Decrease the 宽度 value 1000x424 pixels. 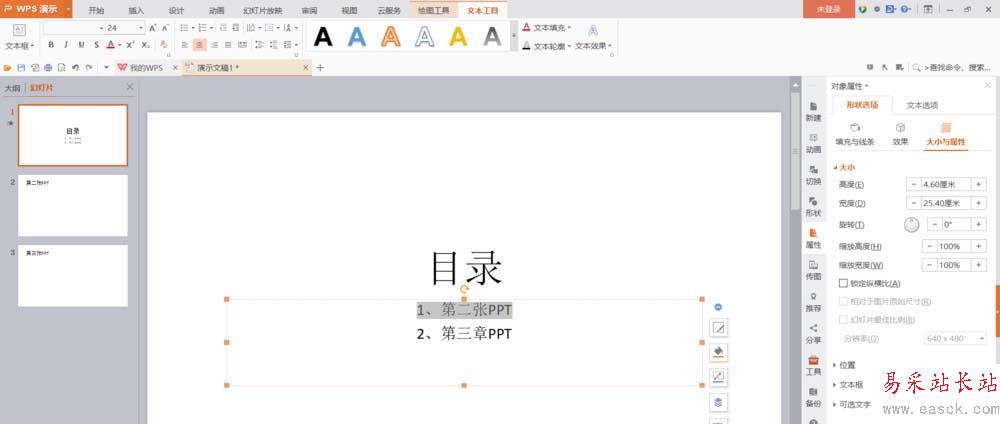[x=913, y=203]
